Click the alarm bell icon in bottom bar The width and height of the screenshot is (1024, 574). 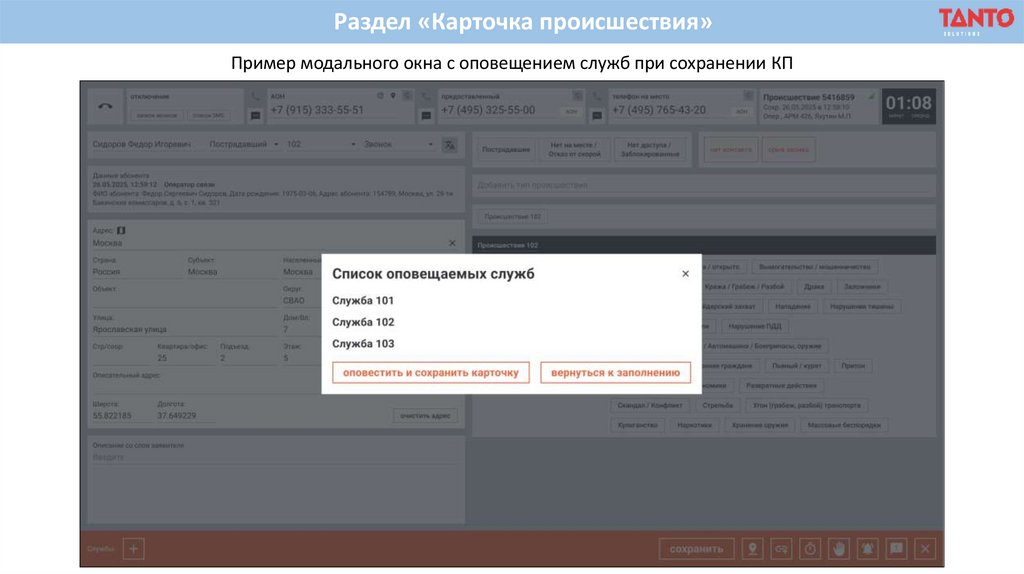click(867, 549)
